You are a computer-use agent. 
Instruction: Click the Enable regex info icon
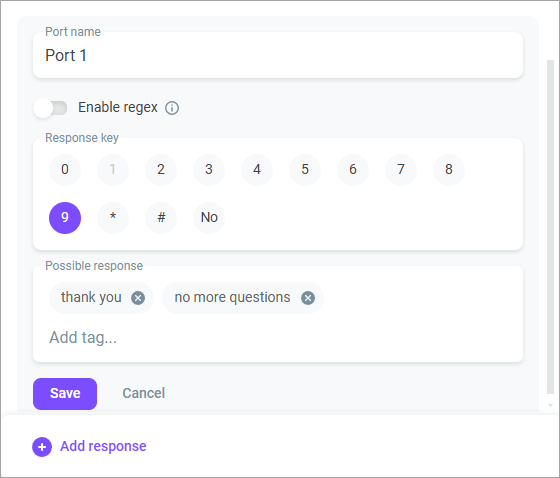pyautogui.click(x=172, y=108)
